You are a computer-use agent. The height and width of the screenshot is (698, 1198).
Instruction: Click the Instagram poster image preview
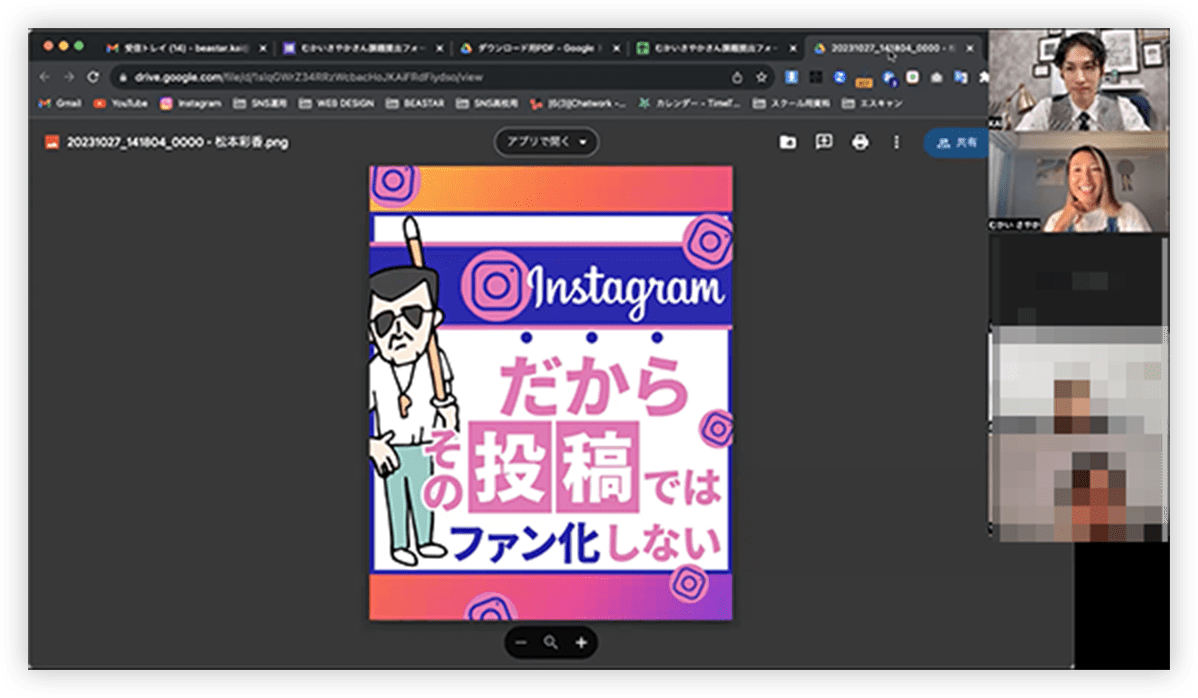[550, 392]
